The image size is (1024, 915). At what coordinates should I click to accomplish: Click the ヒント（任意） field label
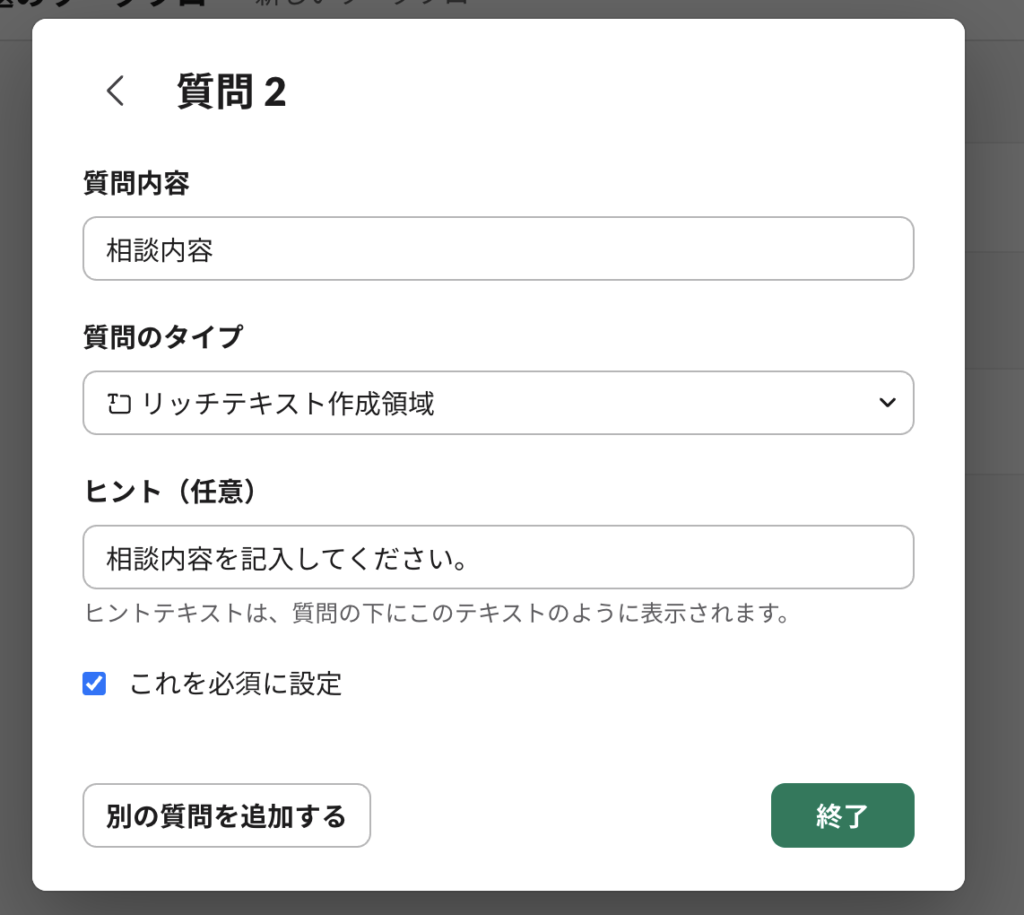tap(170, 491)
